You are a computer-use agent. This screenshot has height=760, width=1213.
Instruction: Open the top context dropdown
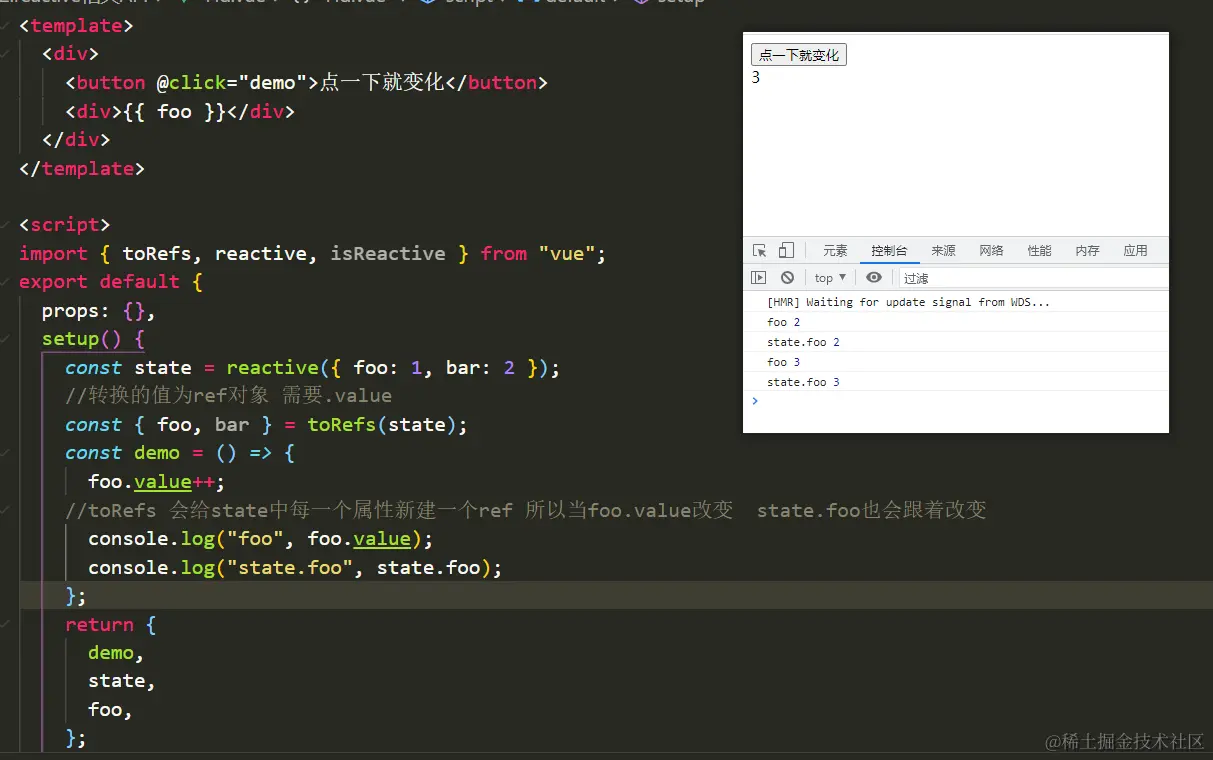pos(830,278)
